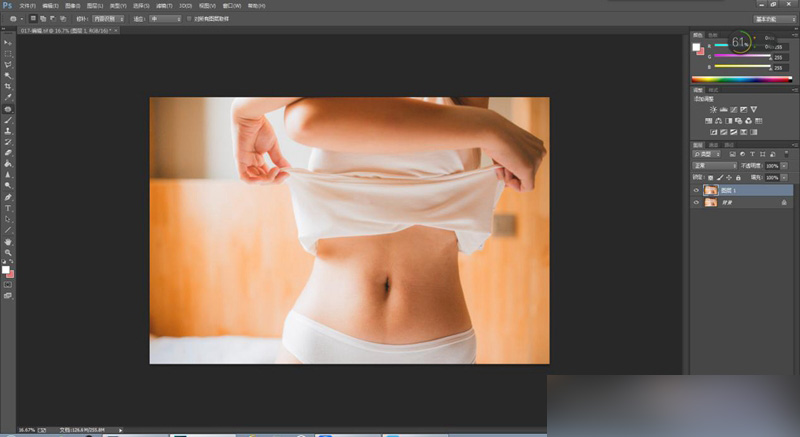Open the workspace switcher dropdown

pyautogui.click(x=774, y=19)
